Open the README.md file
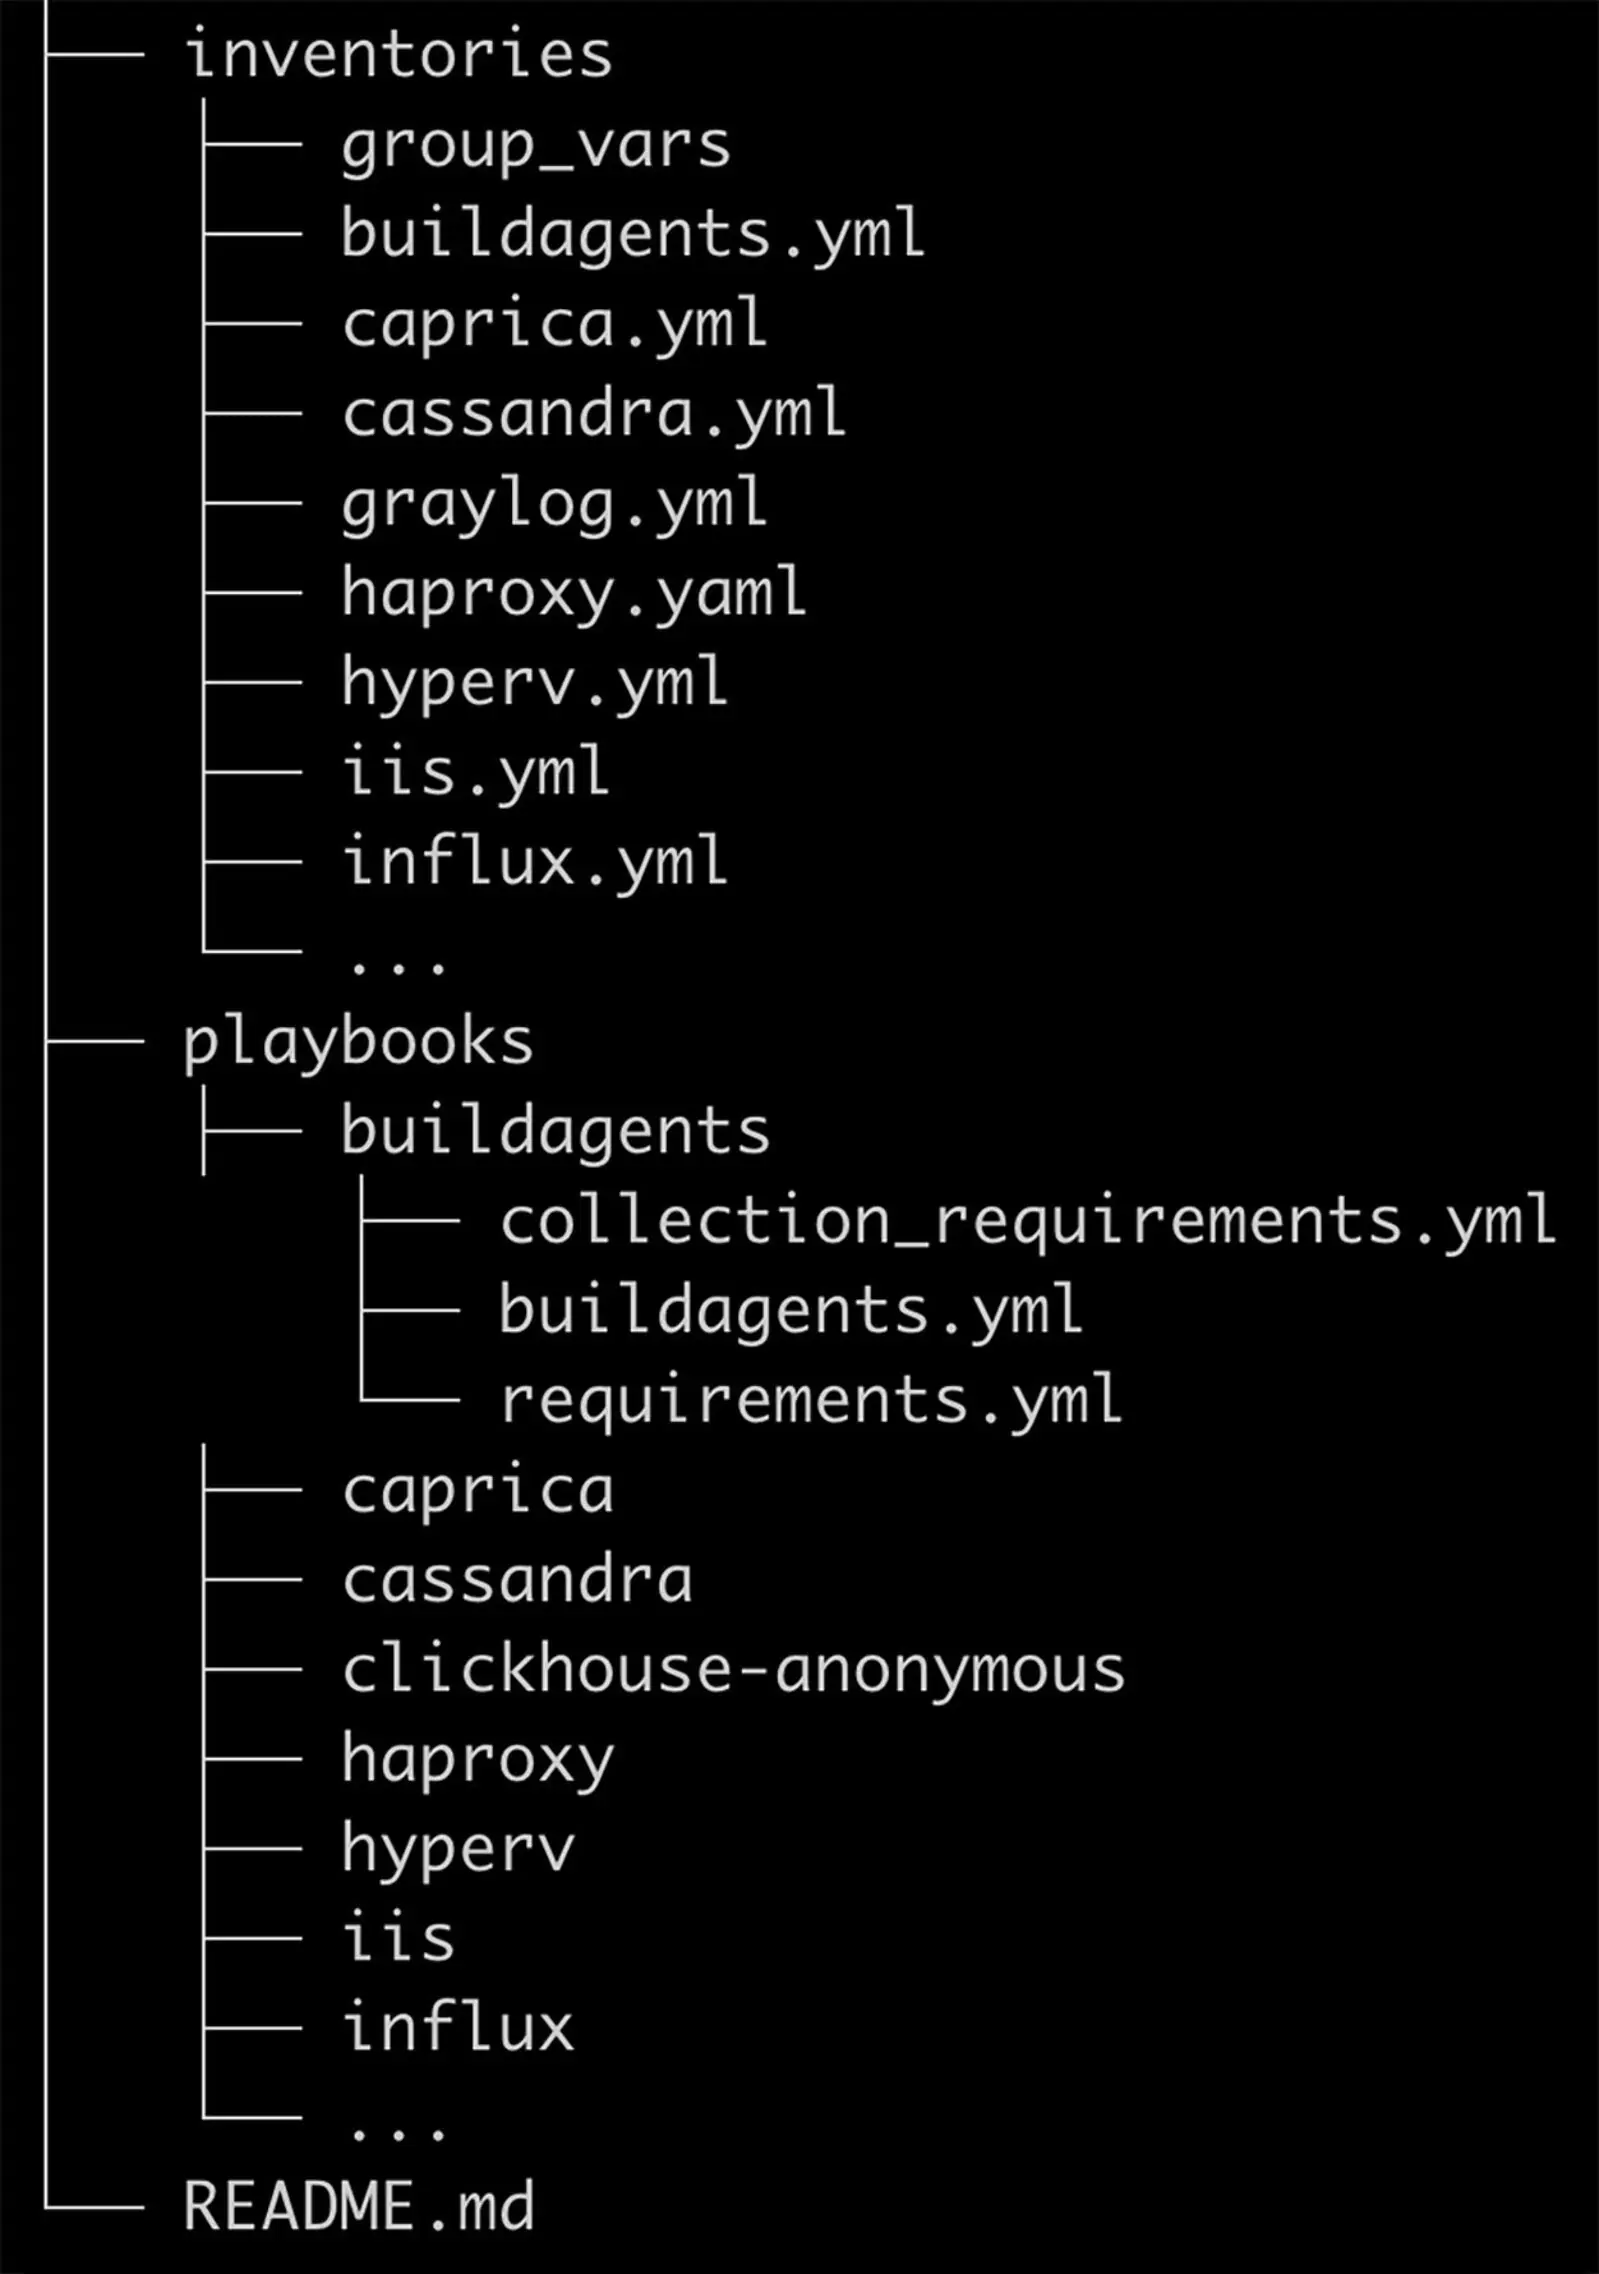 358,2207
